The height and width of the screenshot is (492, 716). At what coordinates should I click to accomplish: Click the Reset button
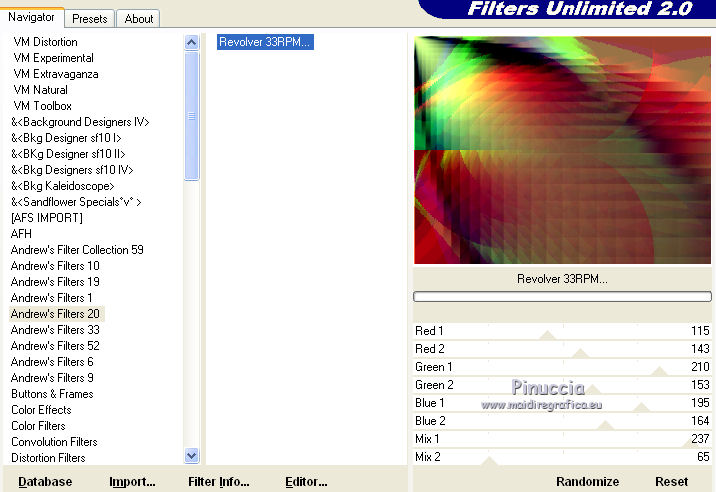pos(671,481)
